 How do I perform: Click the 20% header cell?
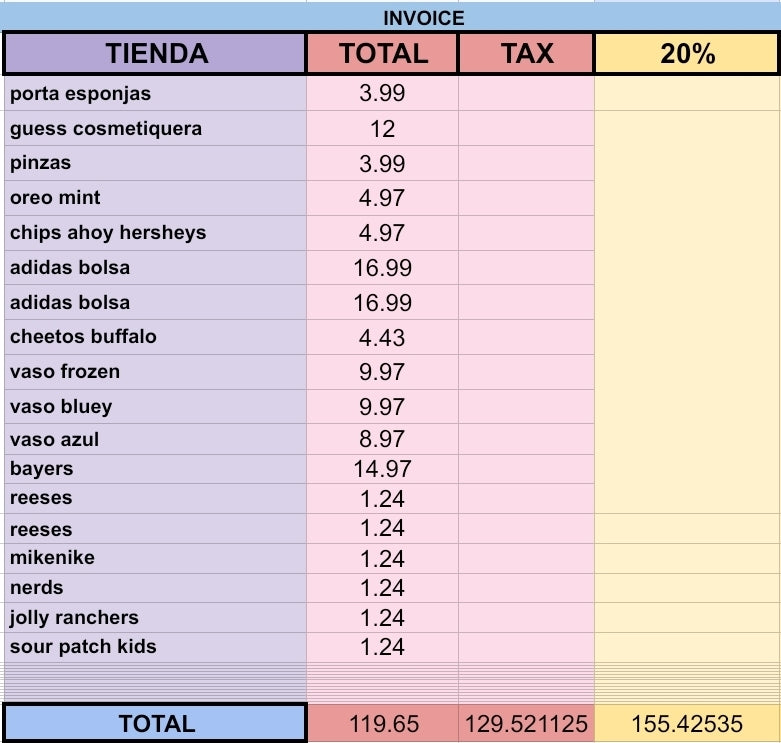click(x=687, y=53)
